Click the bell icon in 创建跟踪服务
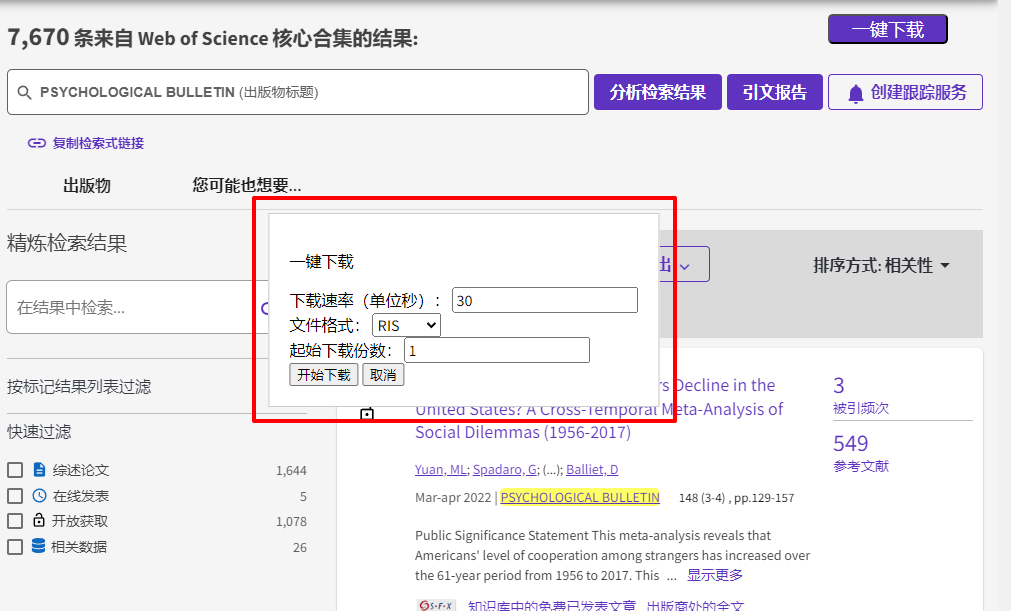This screenshot has height=611, width=1011. [855, 94]
